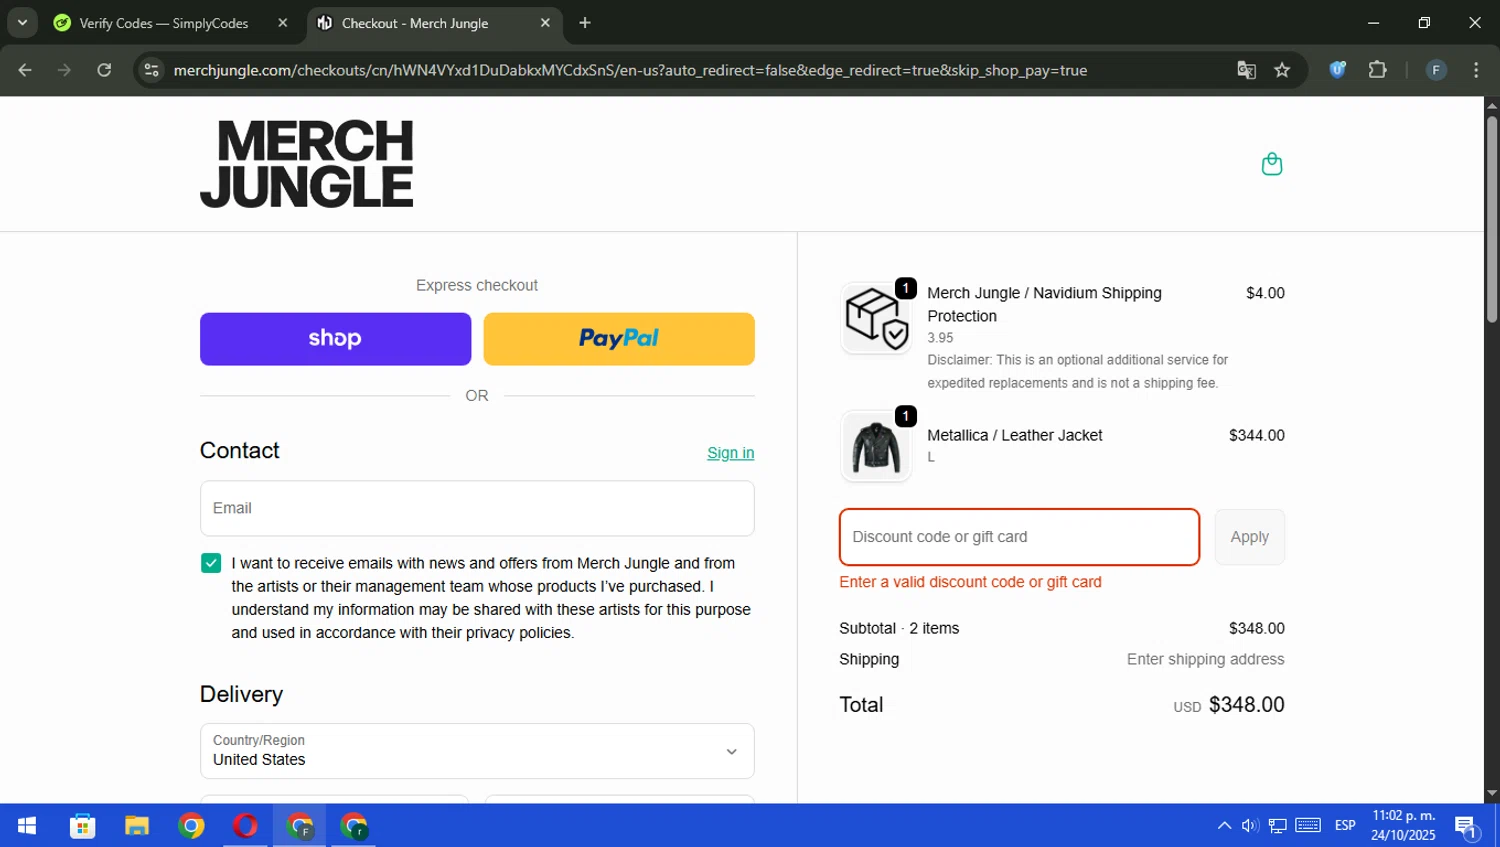Open the Country/Region dropdown

click(477, 751)
